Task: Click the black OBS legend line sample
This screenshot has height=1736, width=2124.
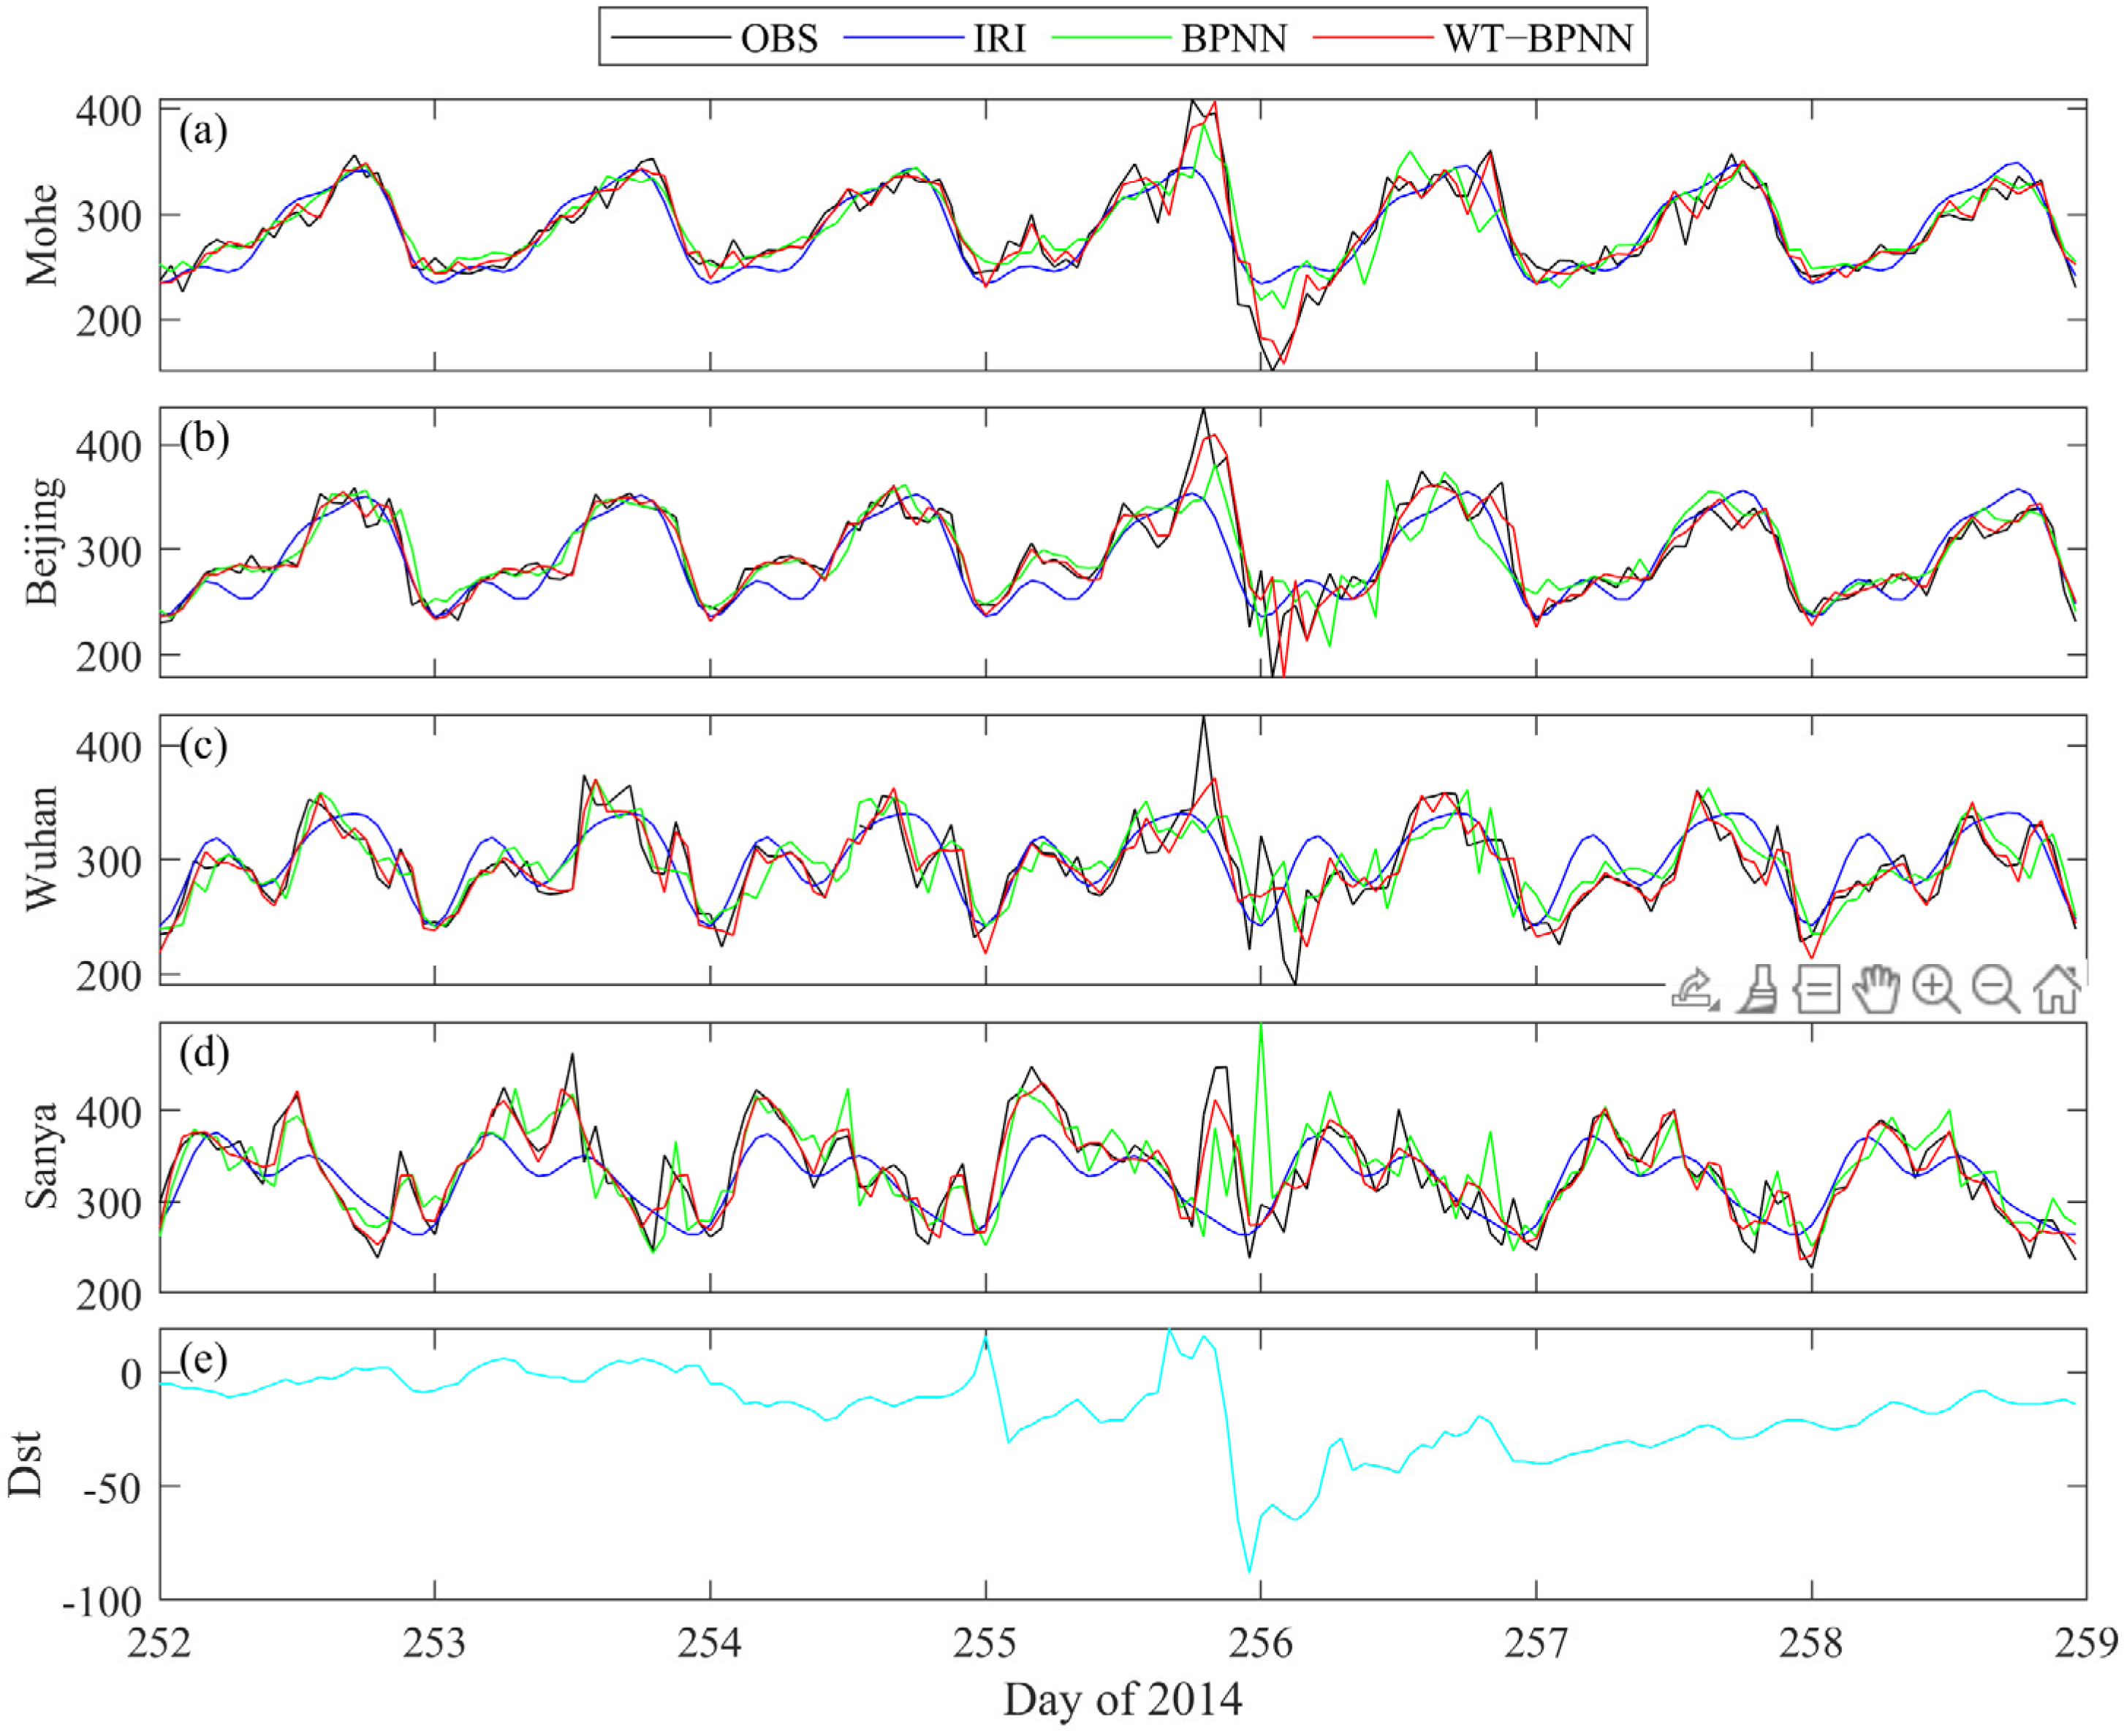Action: (x=670, y=38)
